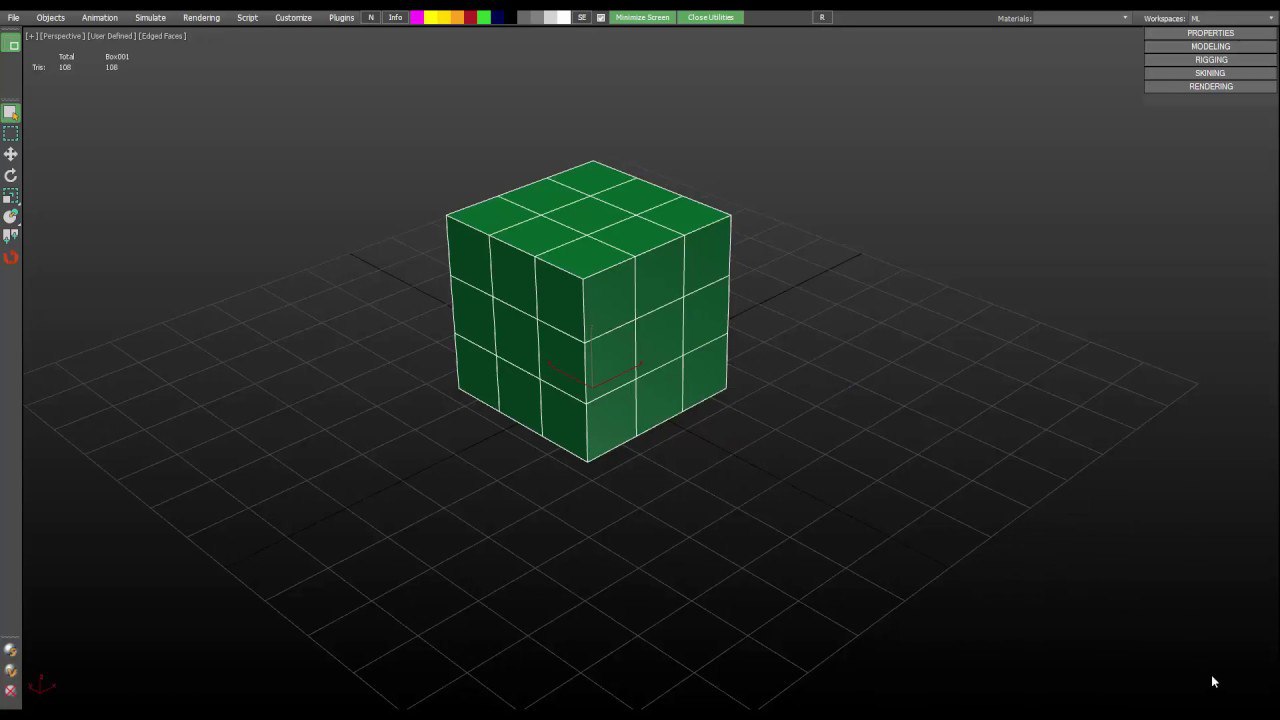Pick the navy blue color swatch
Image resolution: width=1280 pixels, height=720 pixels.
pos(497,18)
